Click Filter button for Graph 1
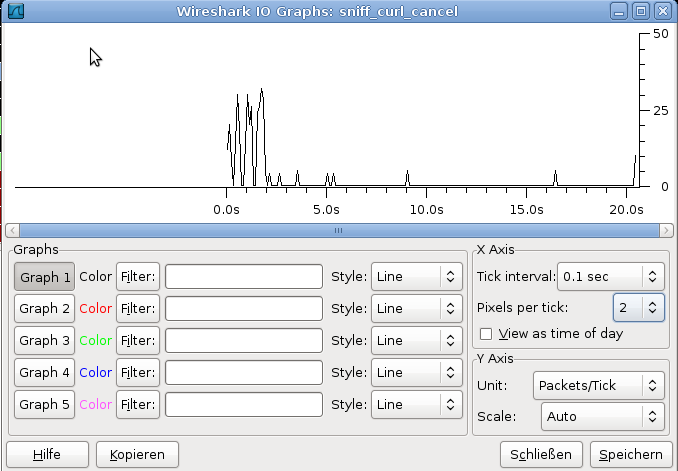This screenshot has height=471, width=678. [138, 277]
